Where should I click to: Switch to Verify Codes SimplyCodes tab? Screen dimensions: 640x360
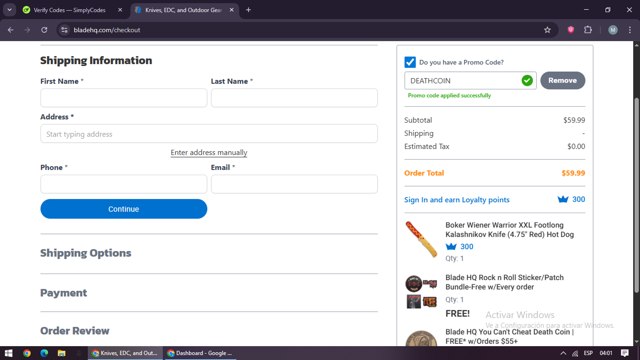click(x=69, y=10)
